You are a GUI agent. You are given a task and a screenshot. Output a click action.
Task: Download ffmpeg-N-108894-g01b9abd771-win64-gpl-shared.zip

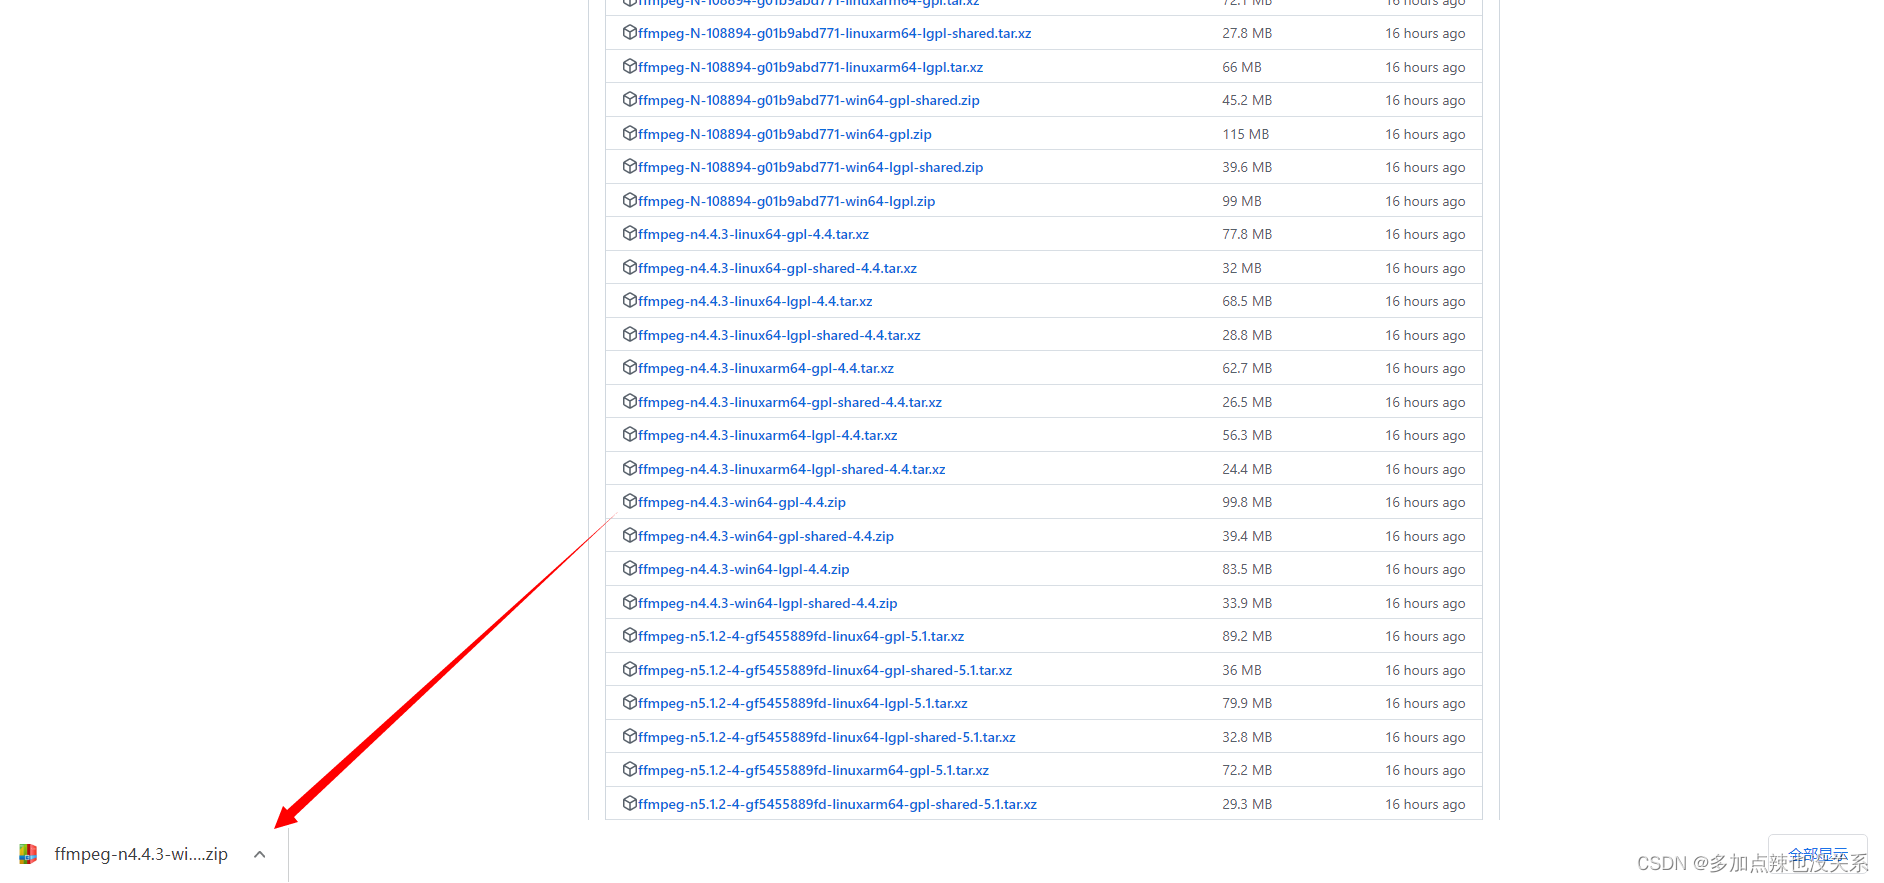(x=809, y=100)
